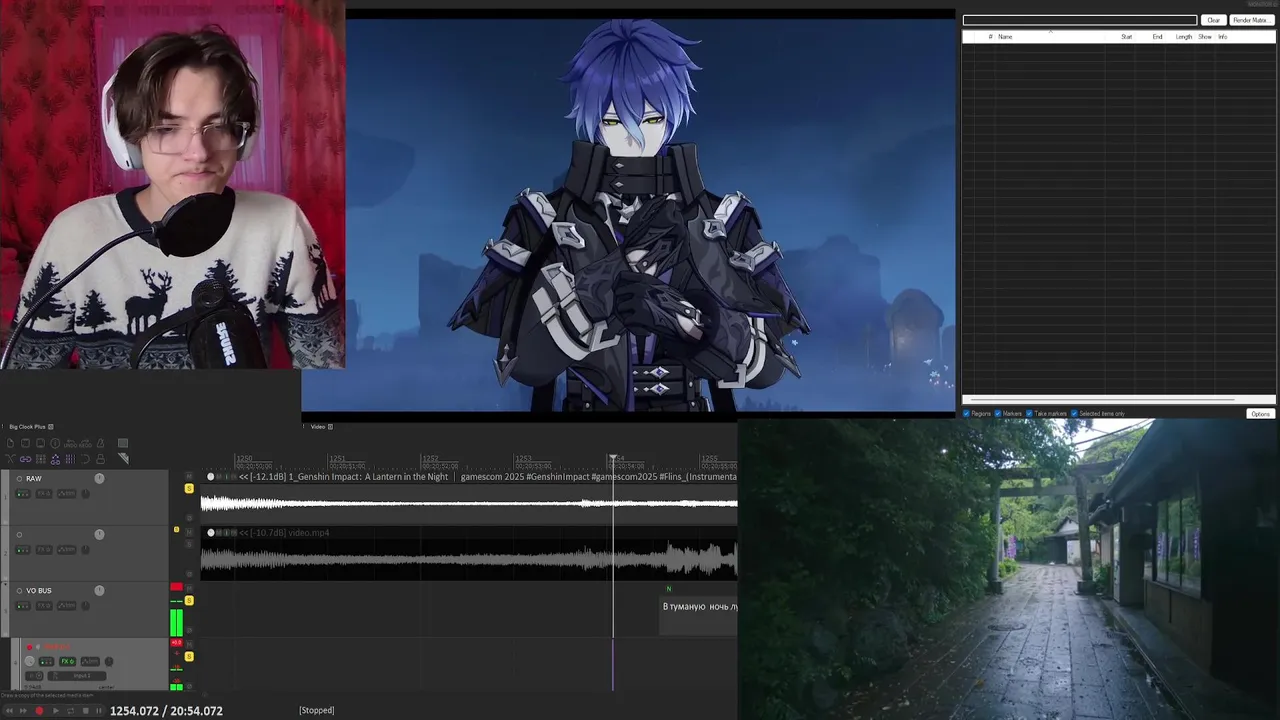Open green FX button on armed track

[68, 661]
